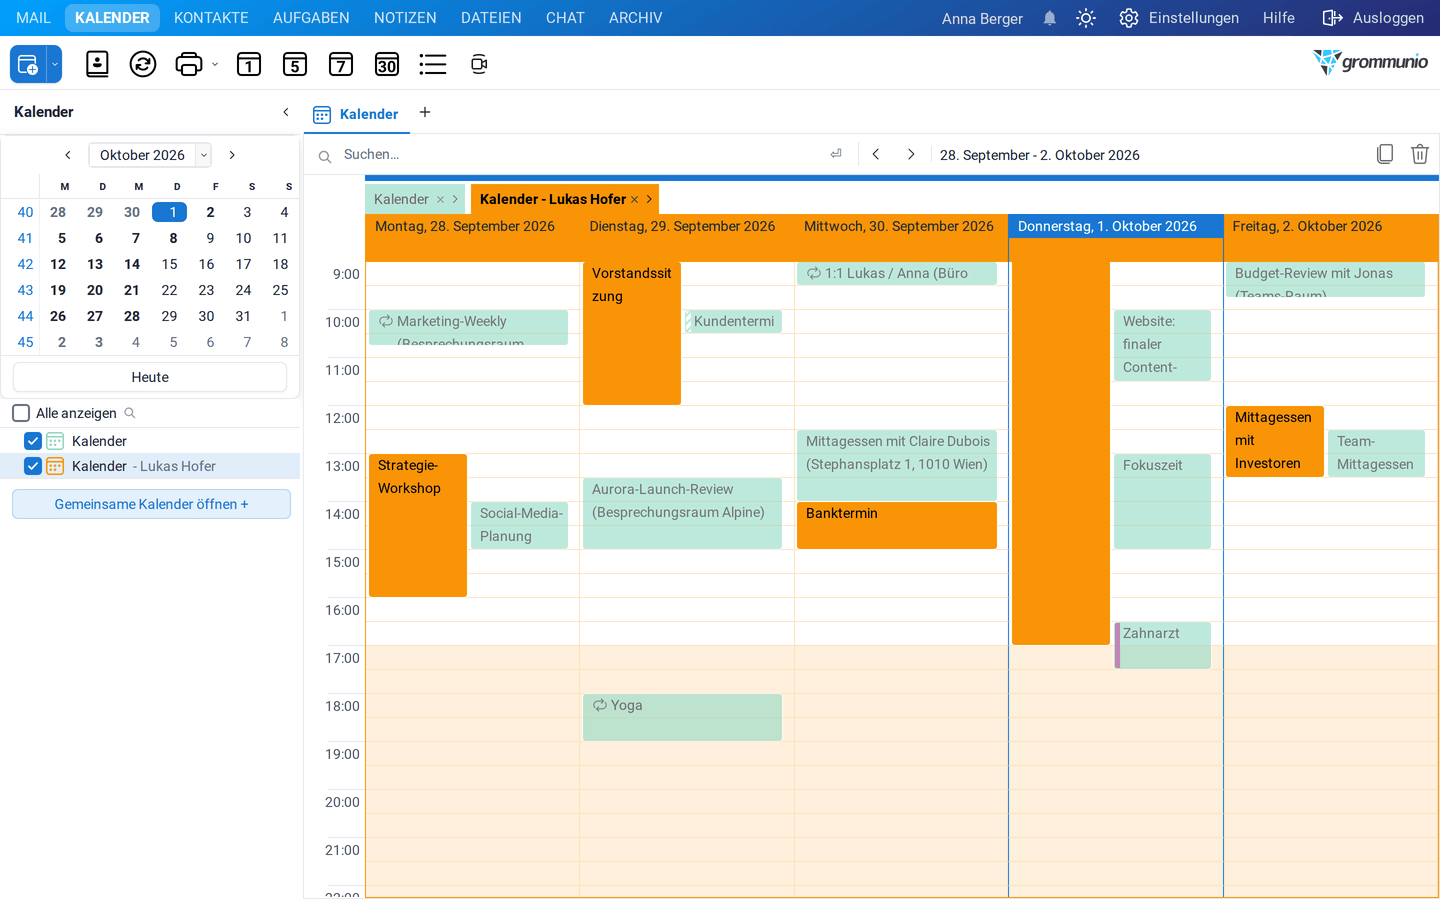Screen dimensions: 1440x900
Task: Open Einstellungen settings
Action: pyautogui.click(x=1179, y=18)
